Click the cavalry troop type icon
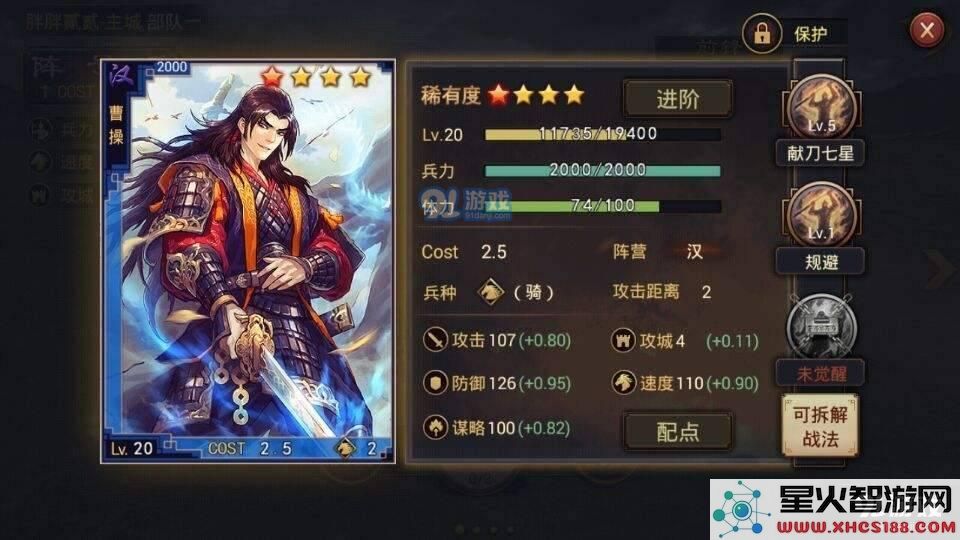This screenshot has height=540, width=960. [x=490, y=292]
